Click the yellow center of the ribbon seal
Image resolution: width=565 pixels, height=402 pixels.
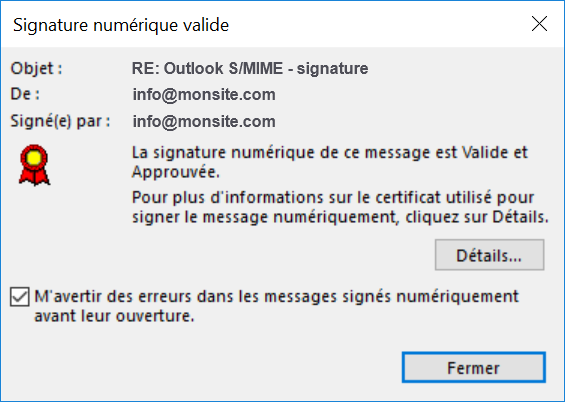[34, 157]
